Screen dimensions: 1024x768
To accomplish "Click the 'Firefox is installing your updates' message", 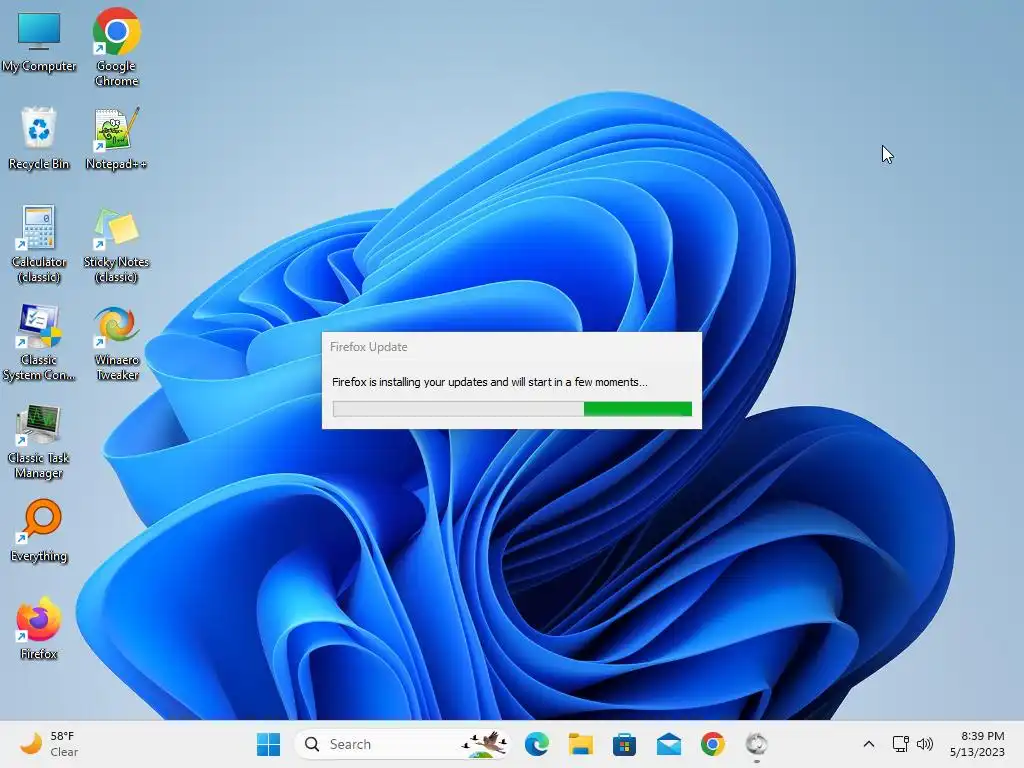I will coord(490,382).
